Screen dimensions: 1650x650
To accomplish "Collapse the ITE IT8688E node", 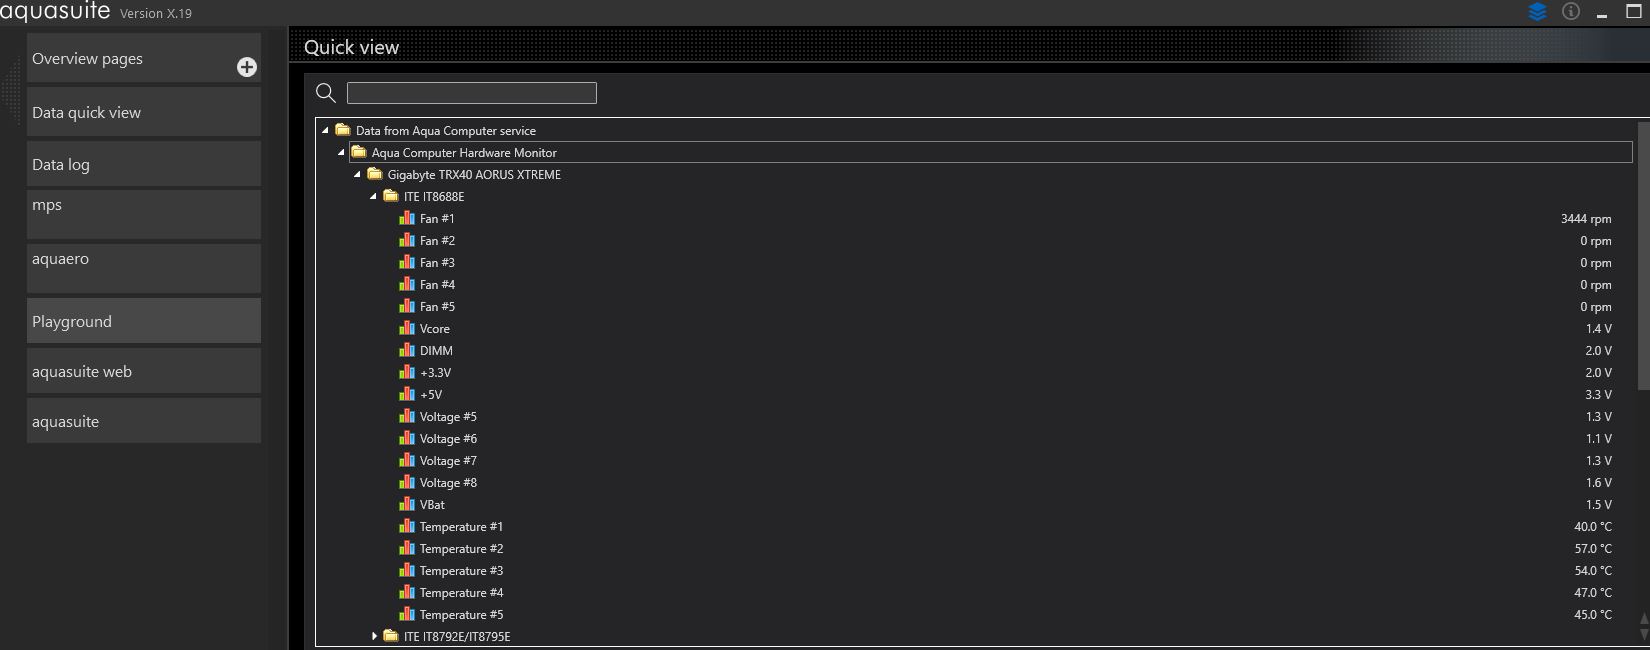I will pyautogui.click(x=373, y=197).
